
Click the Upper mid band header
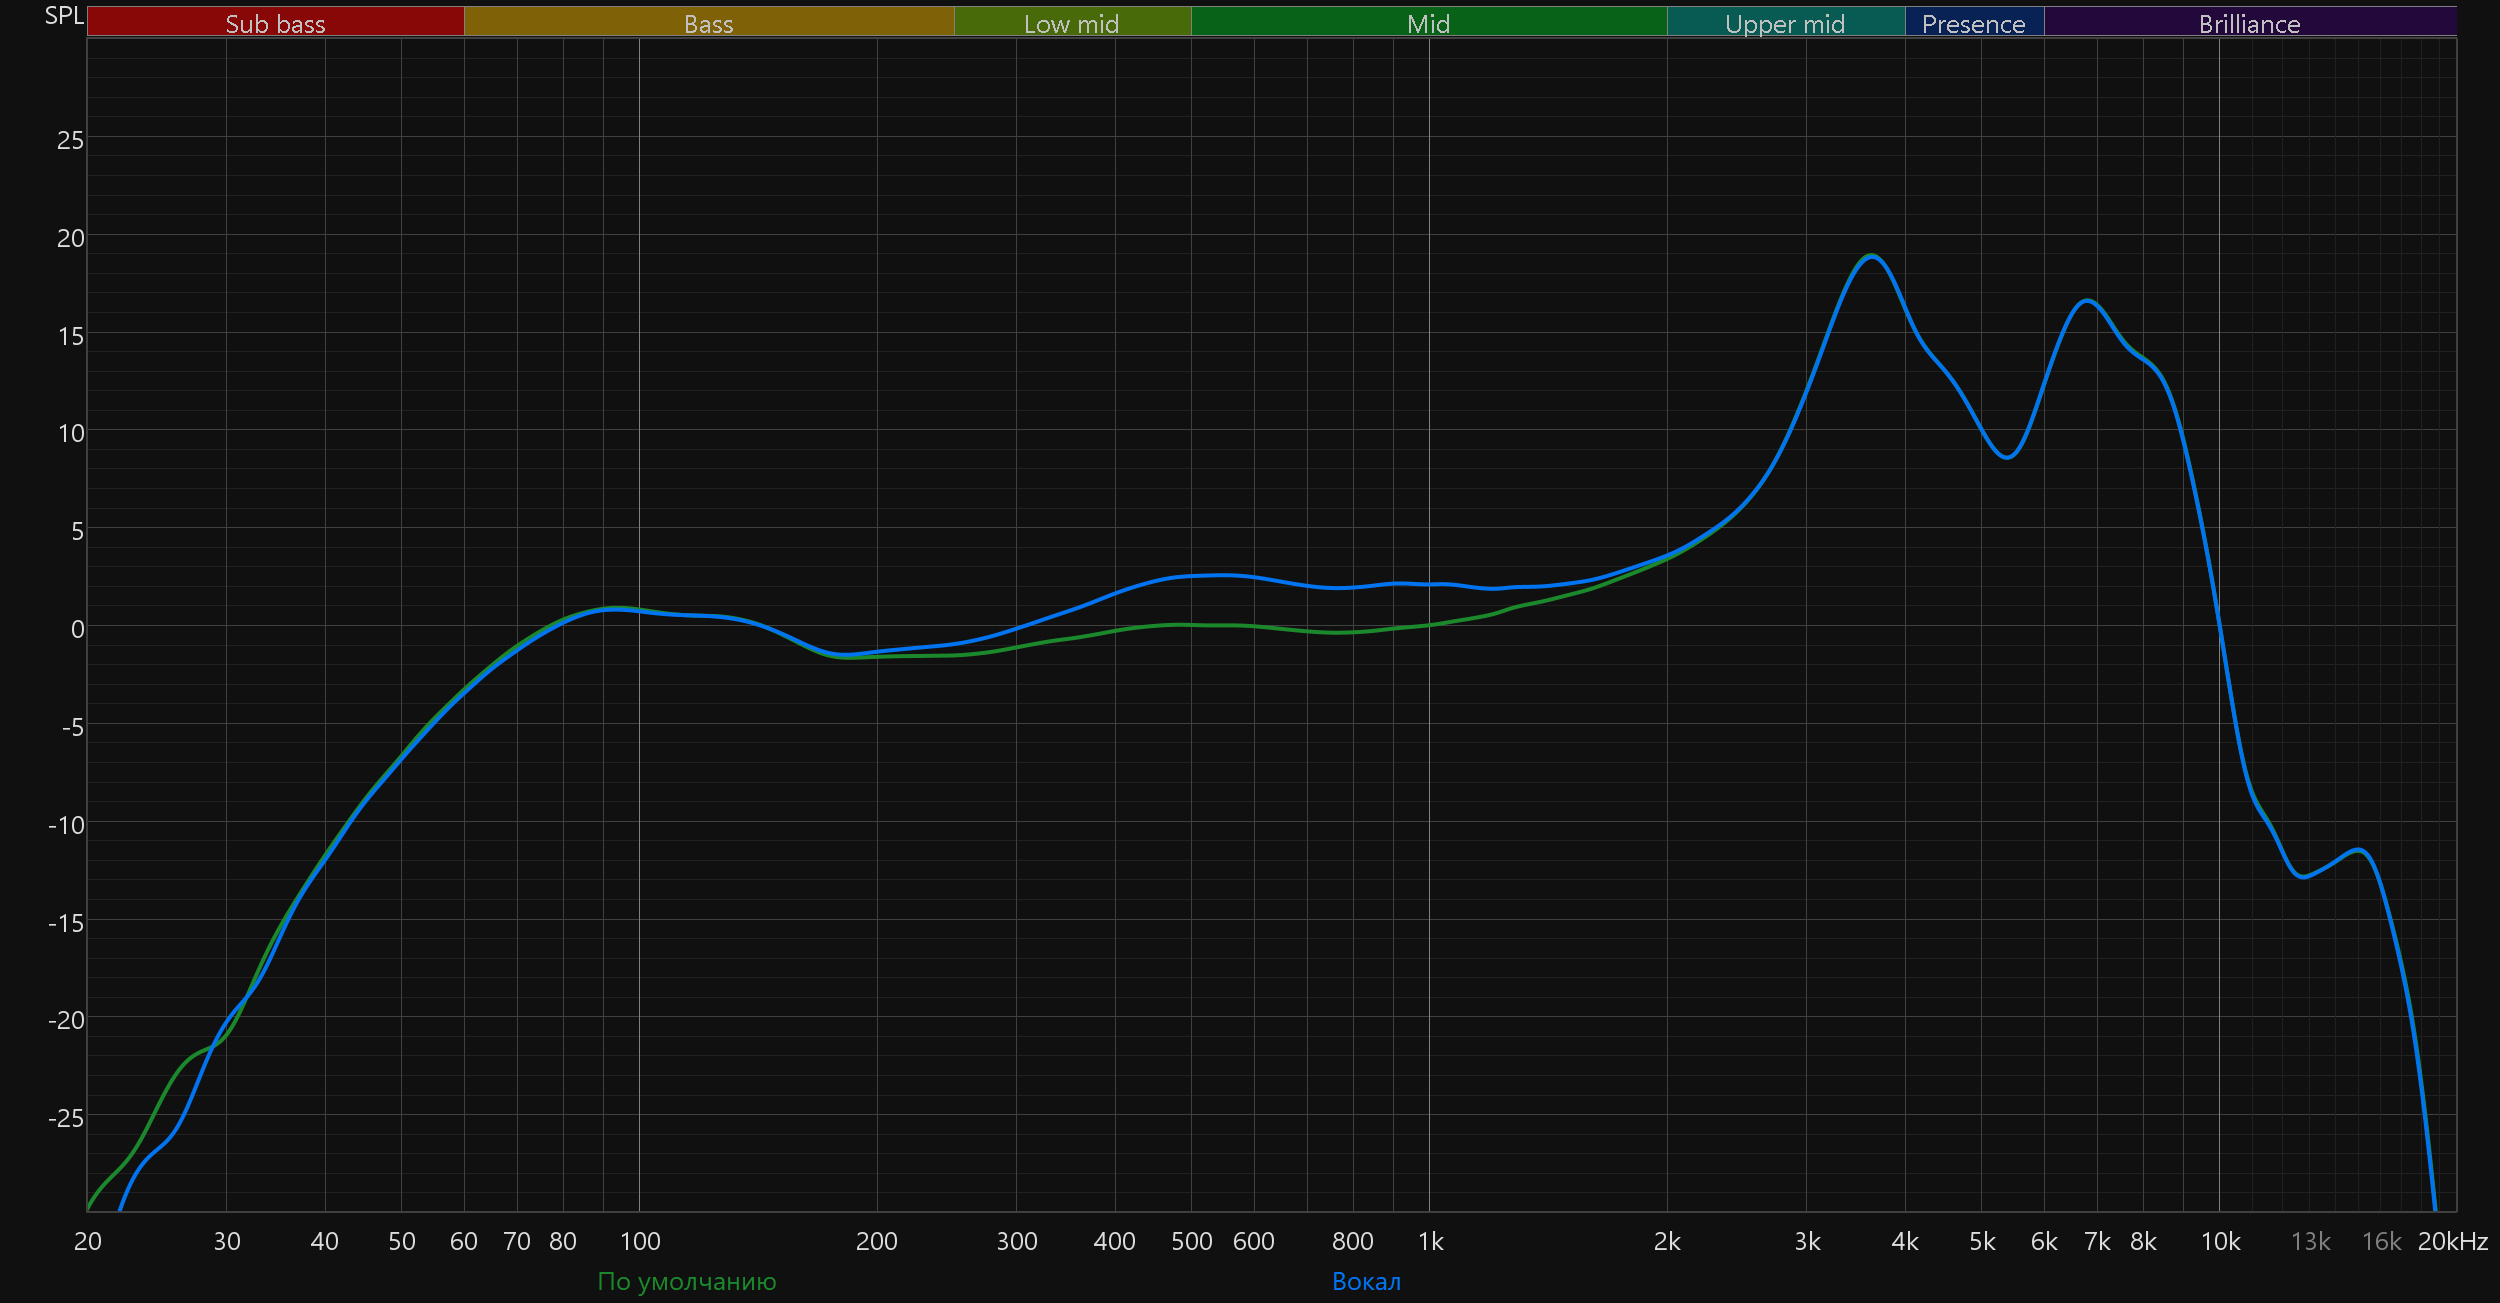[1785, 23]
